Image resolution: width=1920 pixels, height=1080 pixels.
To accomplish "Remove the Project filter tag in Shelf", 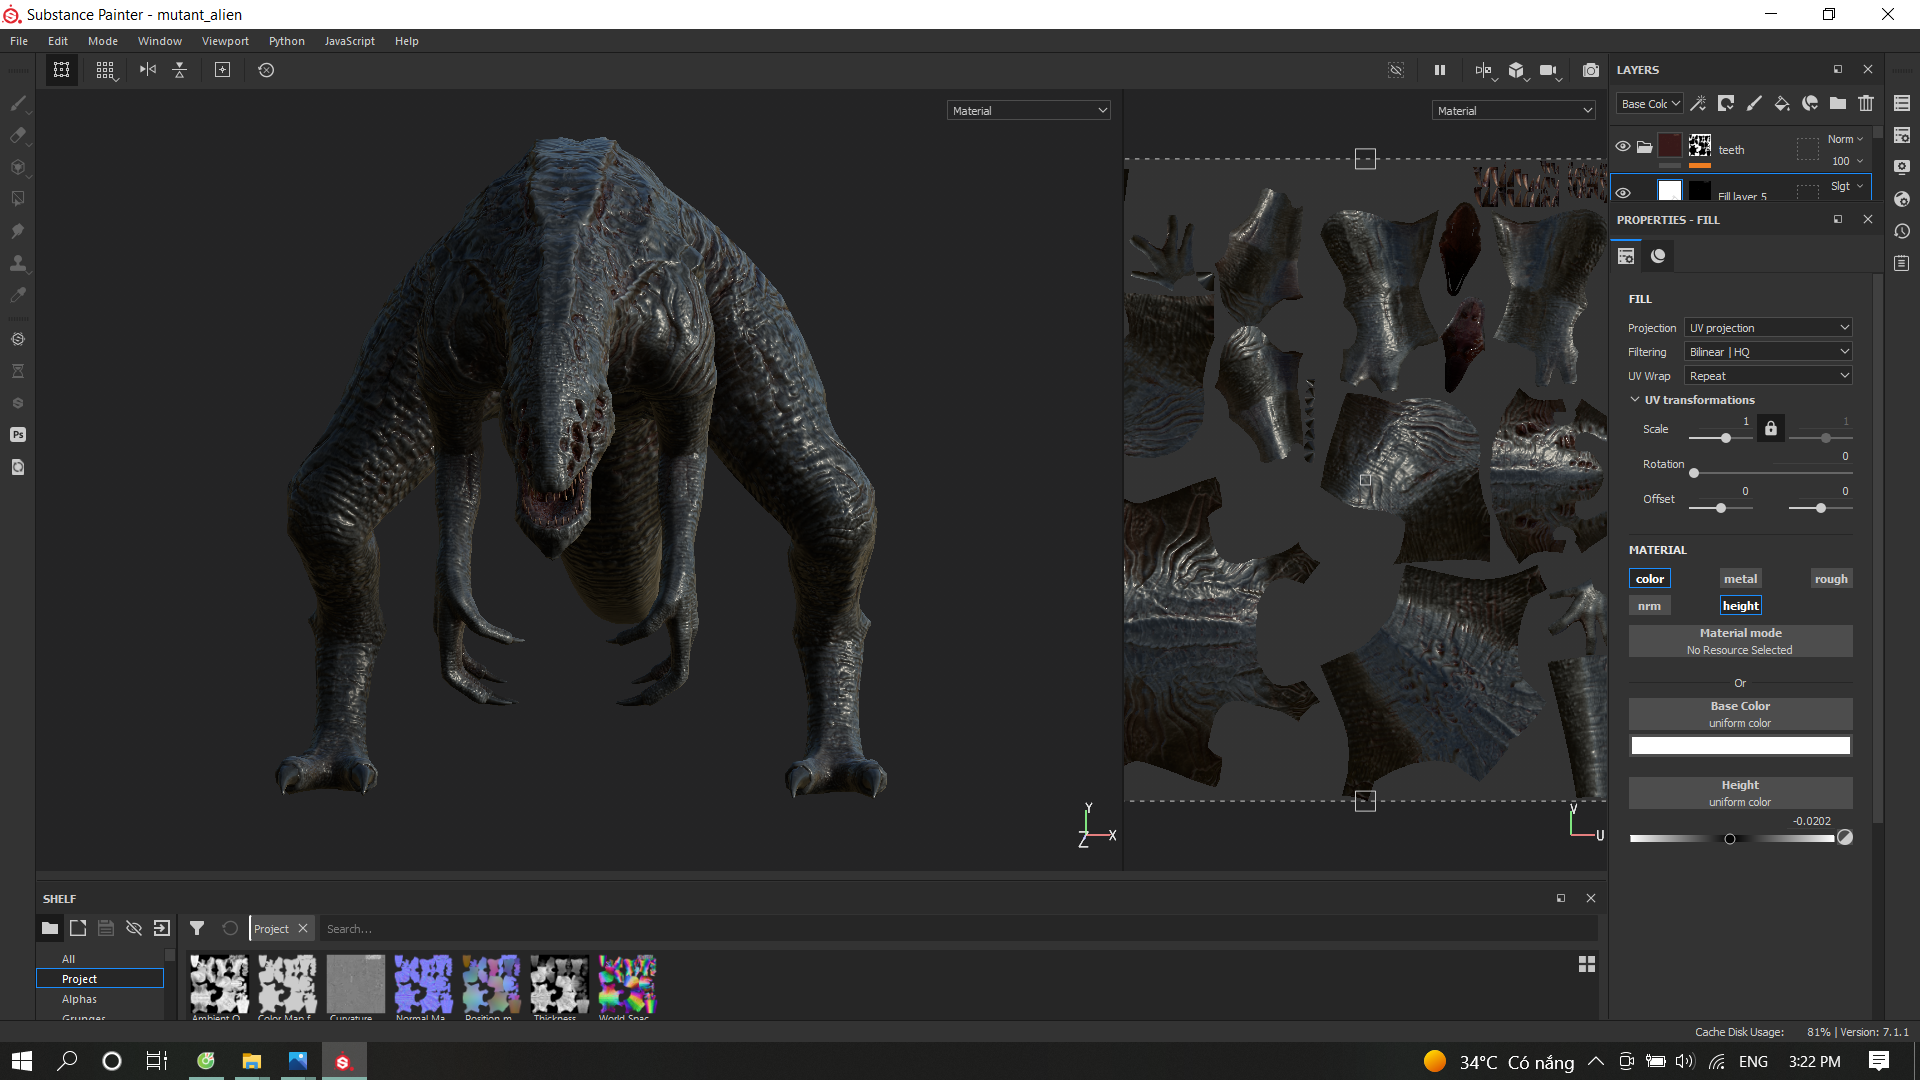I will (303, 929).
